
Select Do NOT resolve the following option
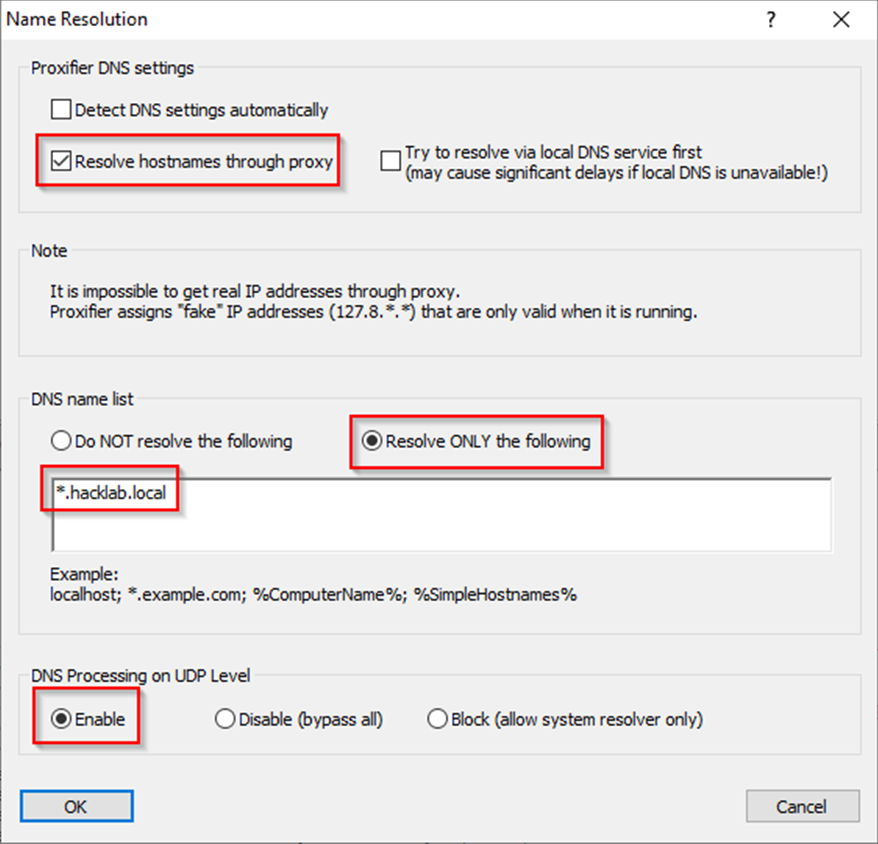61,441
